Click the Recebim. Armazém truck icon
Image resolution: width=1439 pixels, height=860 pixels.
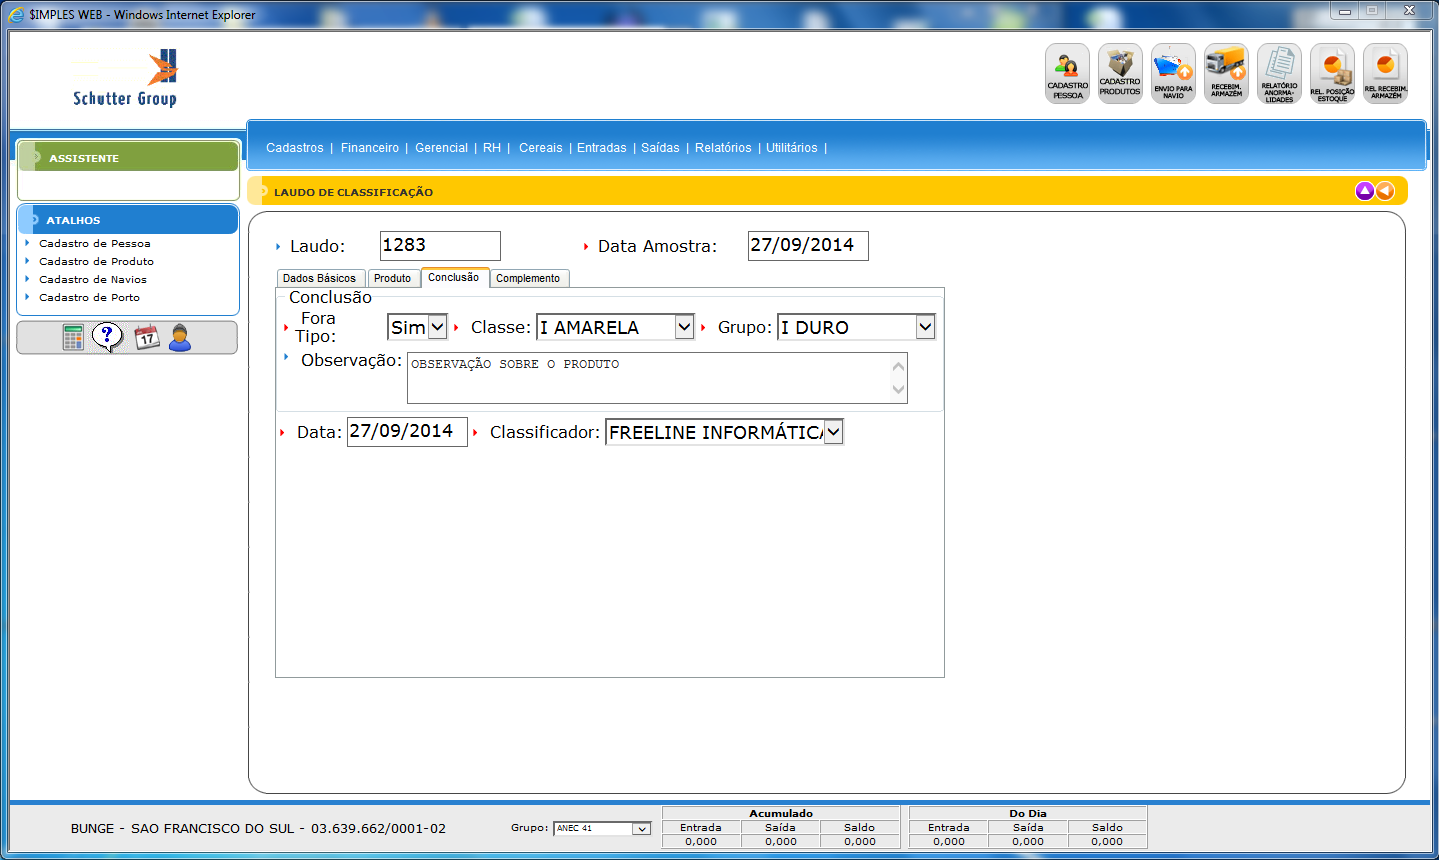(x=1226, y=73)
